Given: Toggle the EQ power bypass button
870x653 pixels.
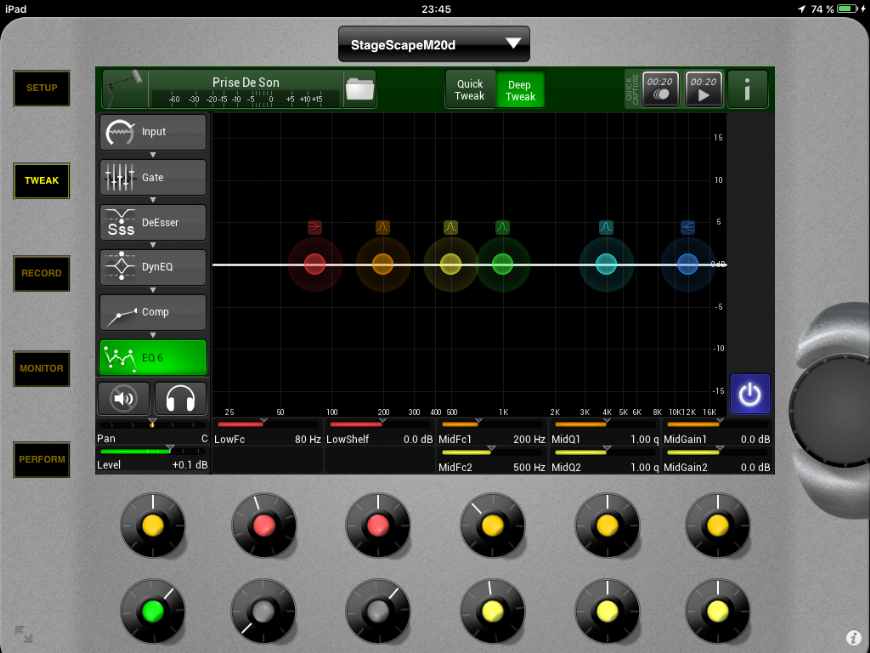Looking at the screenshot, I should [x=750, y=394].
